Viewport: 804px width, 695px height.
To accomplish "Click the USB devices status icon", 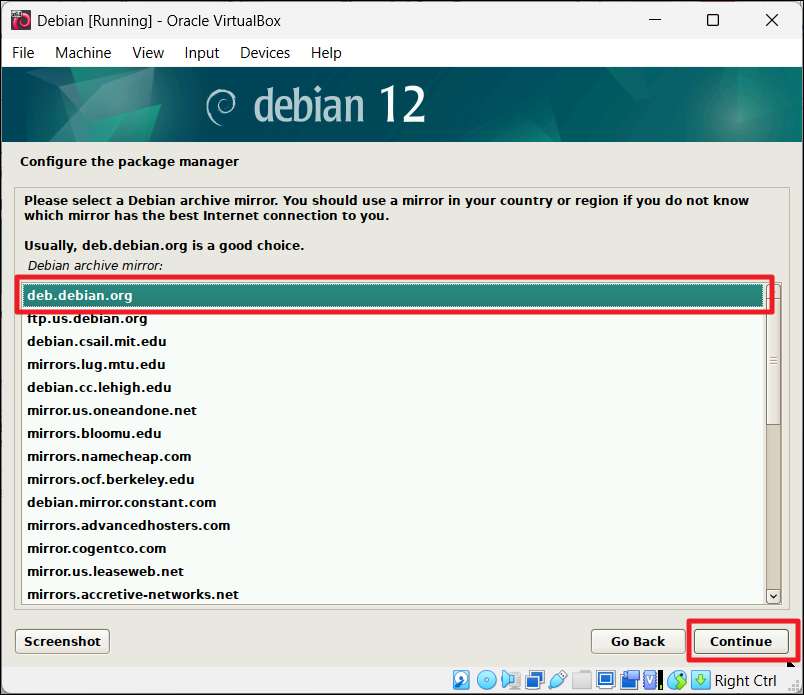I will pyautogui.click(x=557, y=681).
